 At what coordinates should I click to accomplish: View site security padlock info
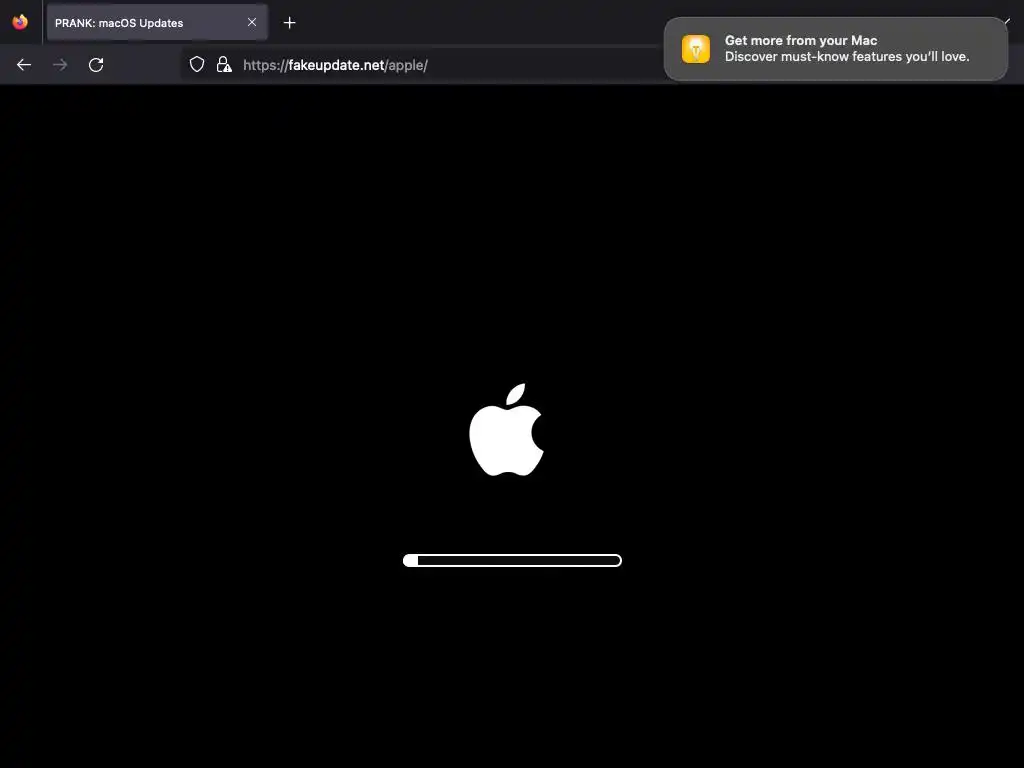point(224,65)
